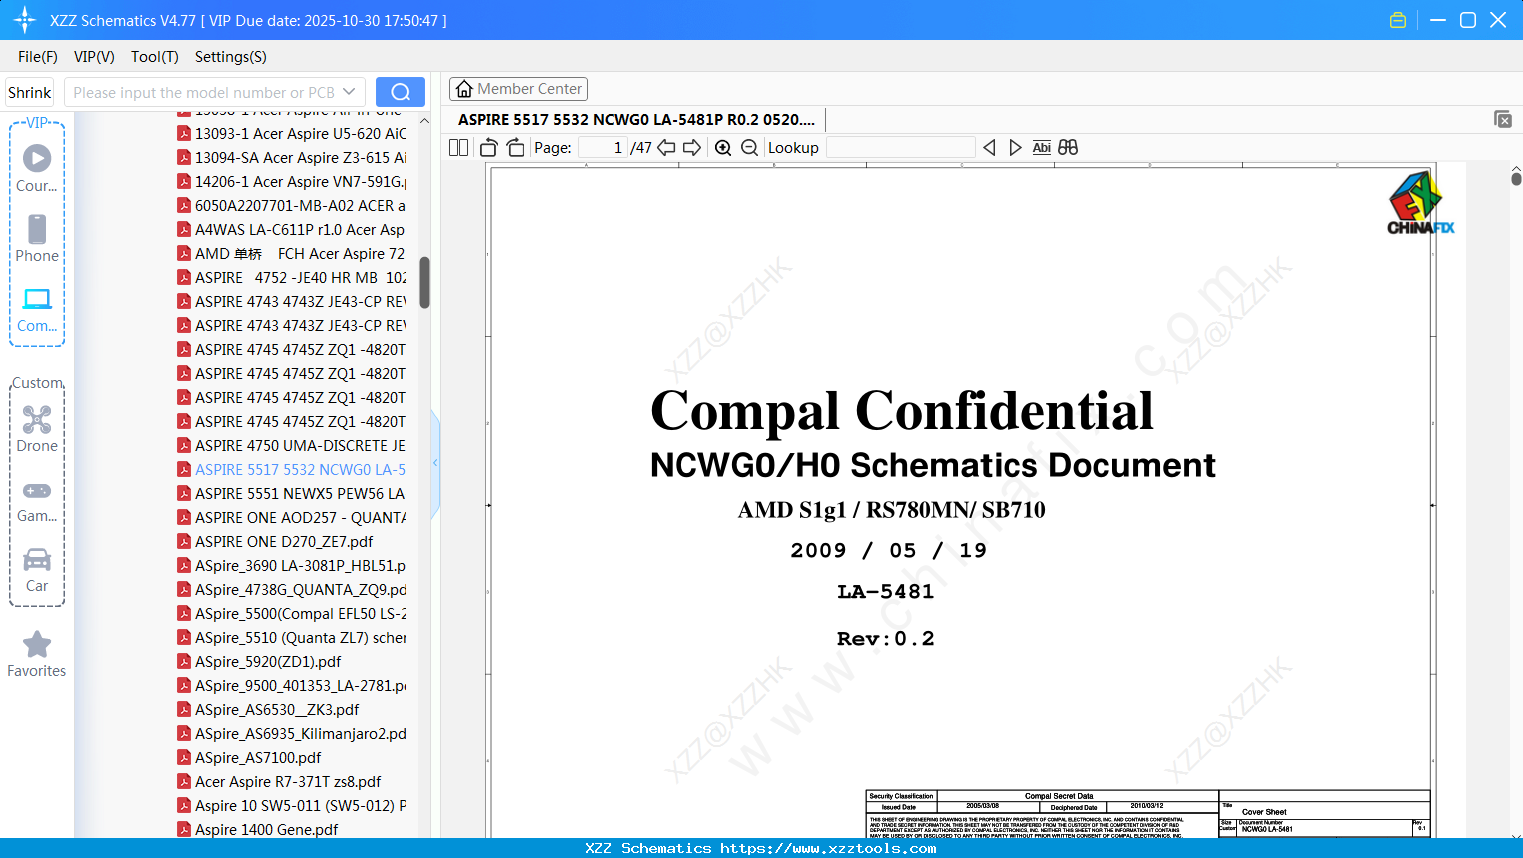The width and height of the screenshot is (1523, 858).
Task: Open ASPIRE 5551 NEWX5 PEW56 LA file
Action: 292,493
